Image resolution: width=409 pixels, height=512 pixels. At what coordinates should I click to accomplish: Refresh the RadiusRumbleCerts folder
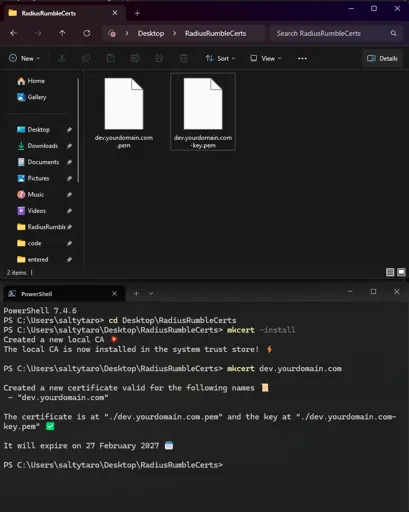coord(87,33)
